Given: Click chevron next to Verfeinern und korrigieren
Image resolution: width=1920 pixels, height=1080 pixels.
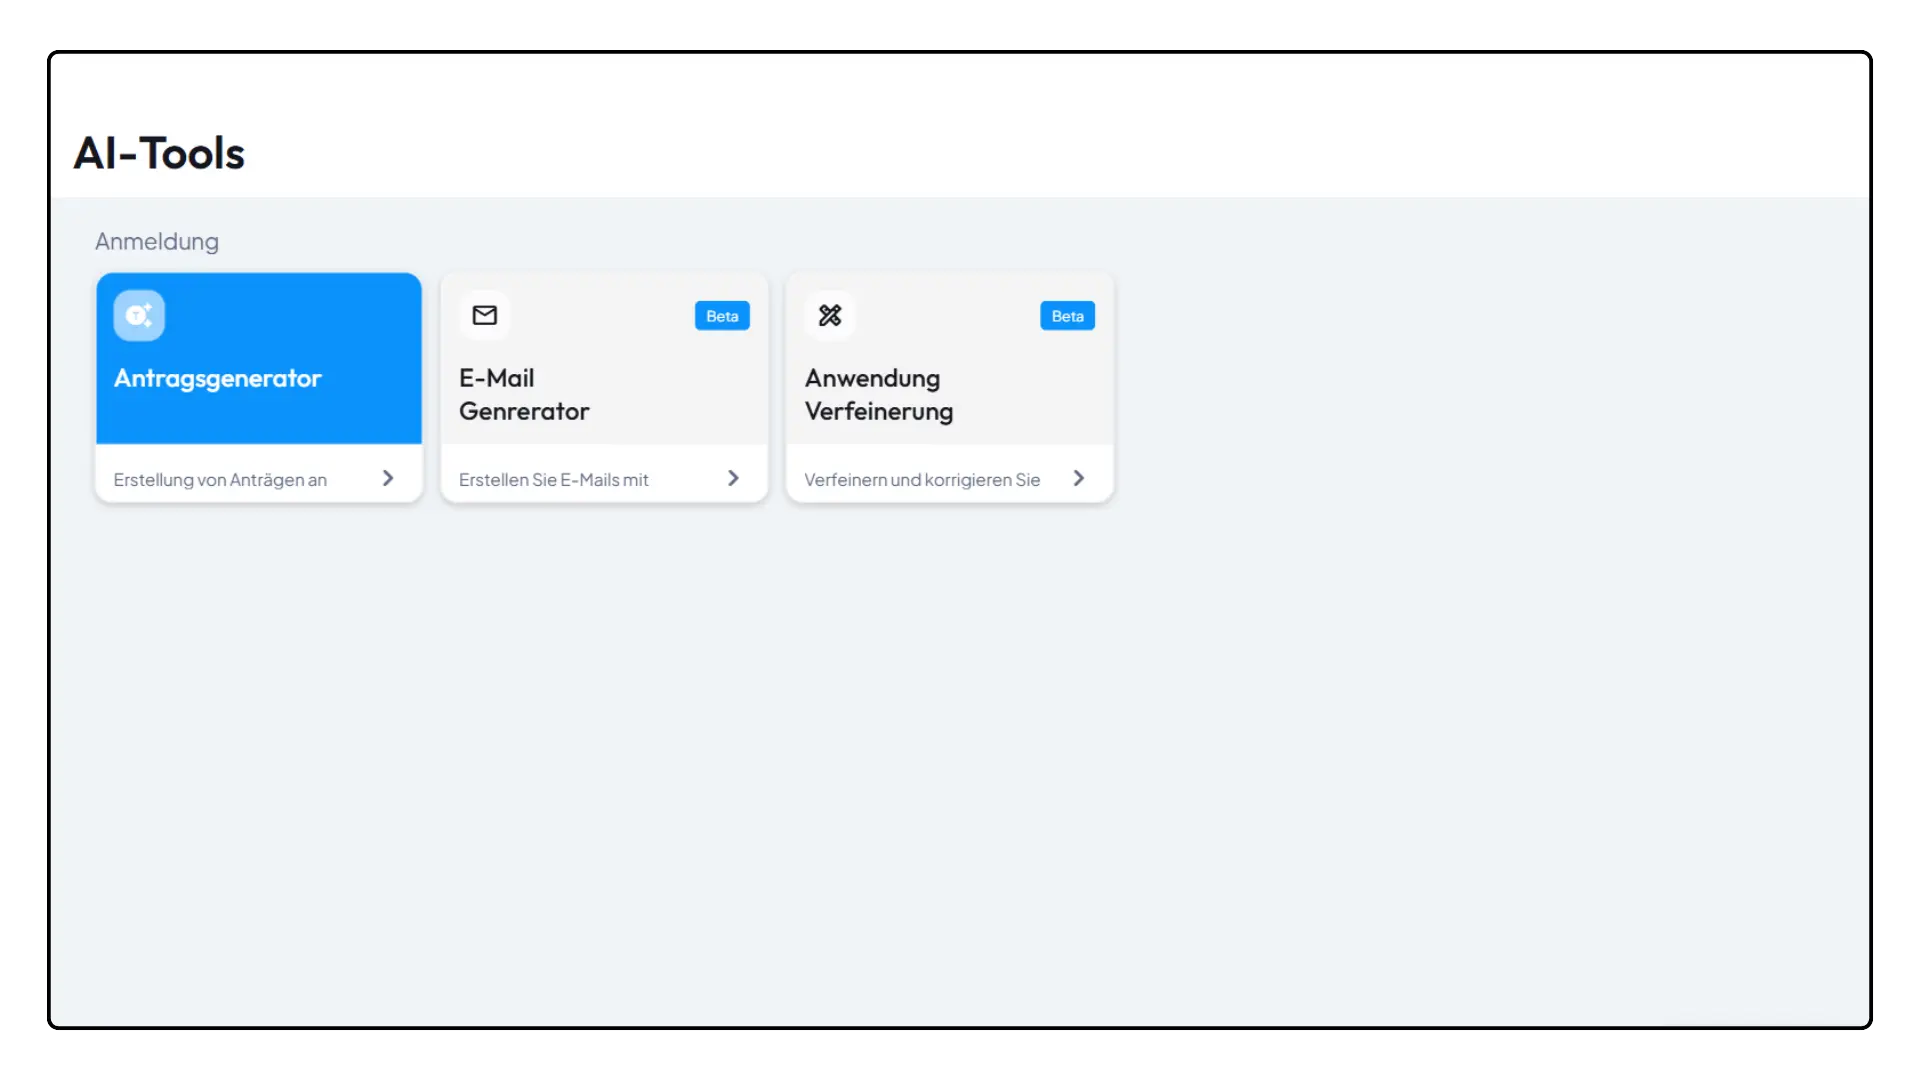Looking at the screenshot, I should (x=1078, y=479).
